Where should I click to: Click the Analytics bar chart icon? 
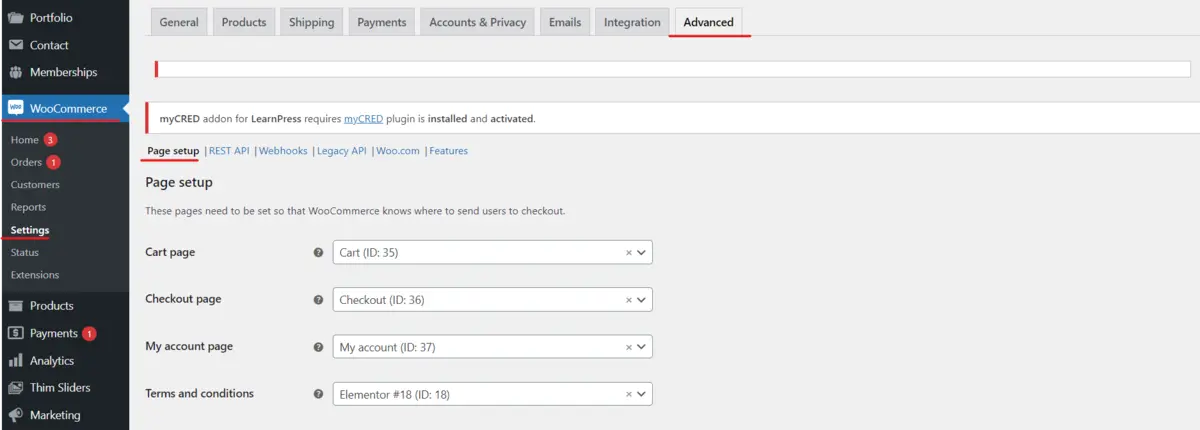coord(16,361)
